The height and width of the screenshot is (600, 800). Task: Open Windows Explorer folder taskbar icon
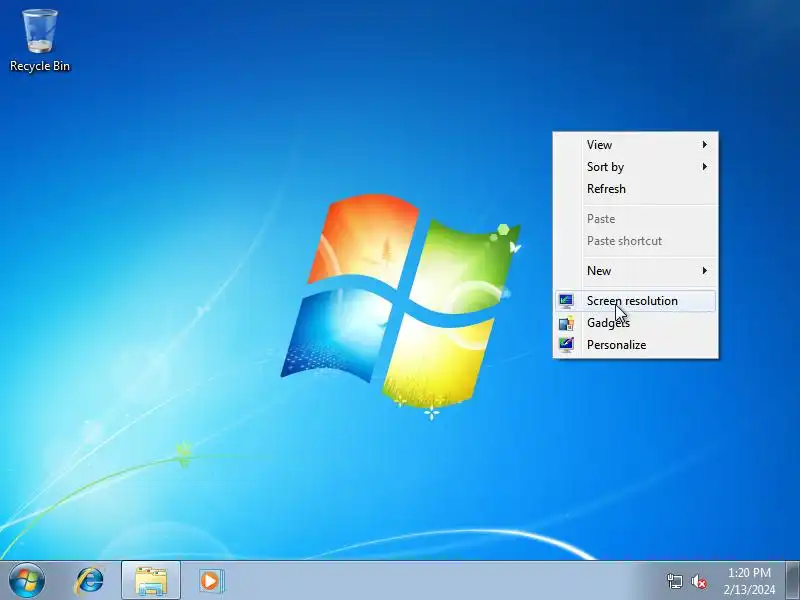pos(151,581)
